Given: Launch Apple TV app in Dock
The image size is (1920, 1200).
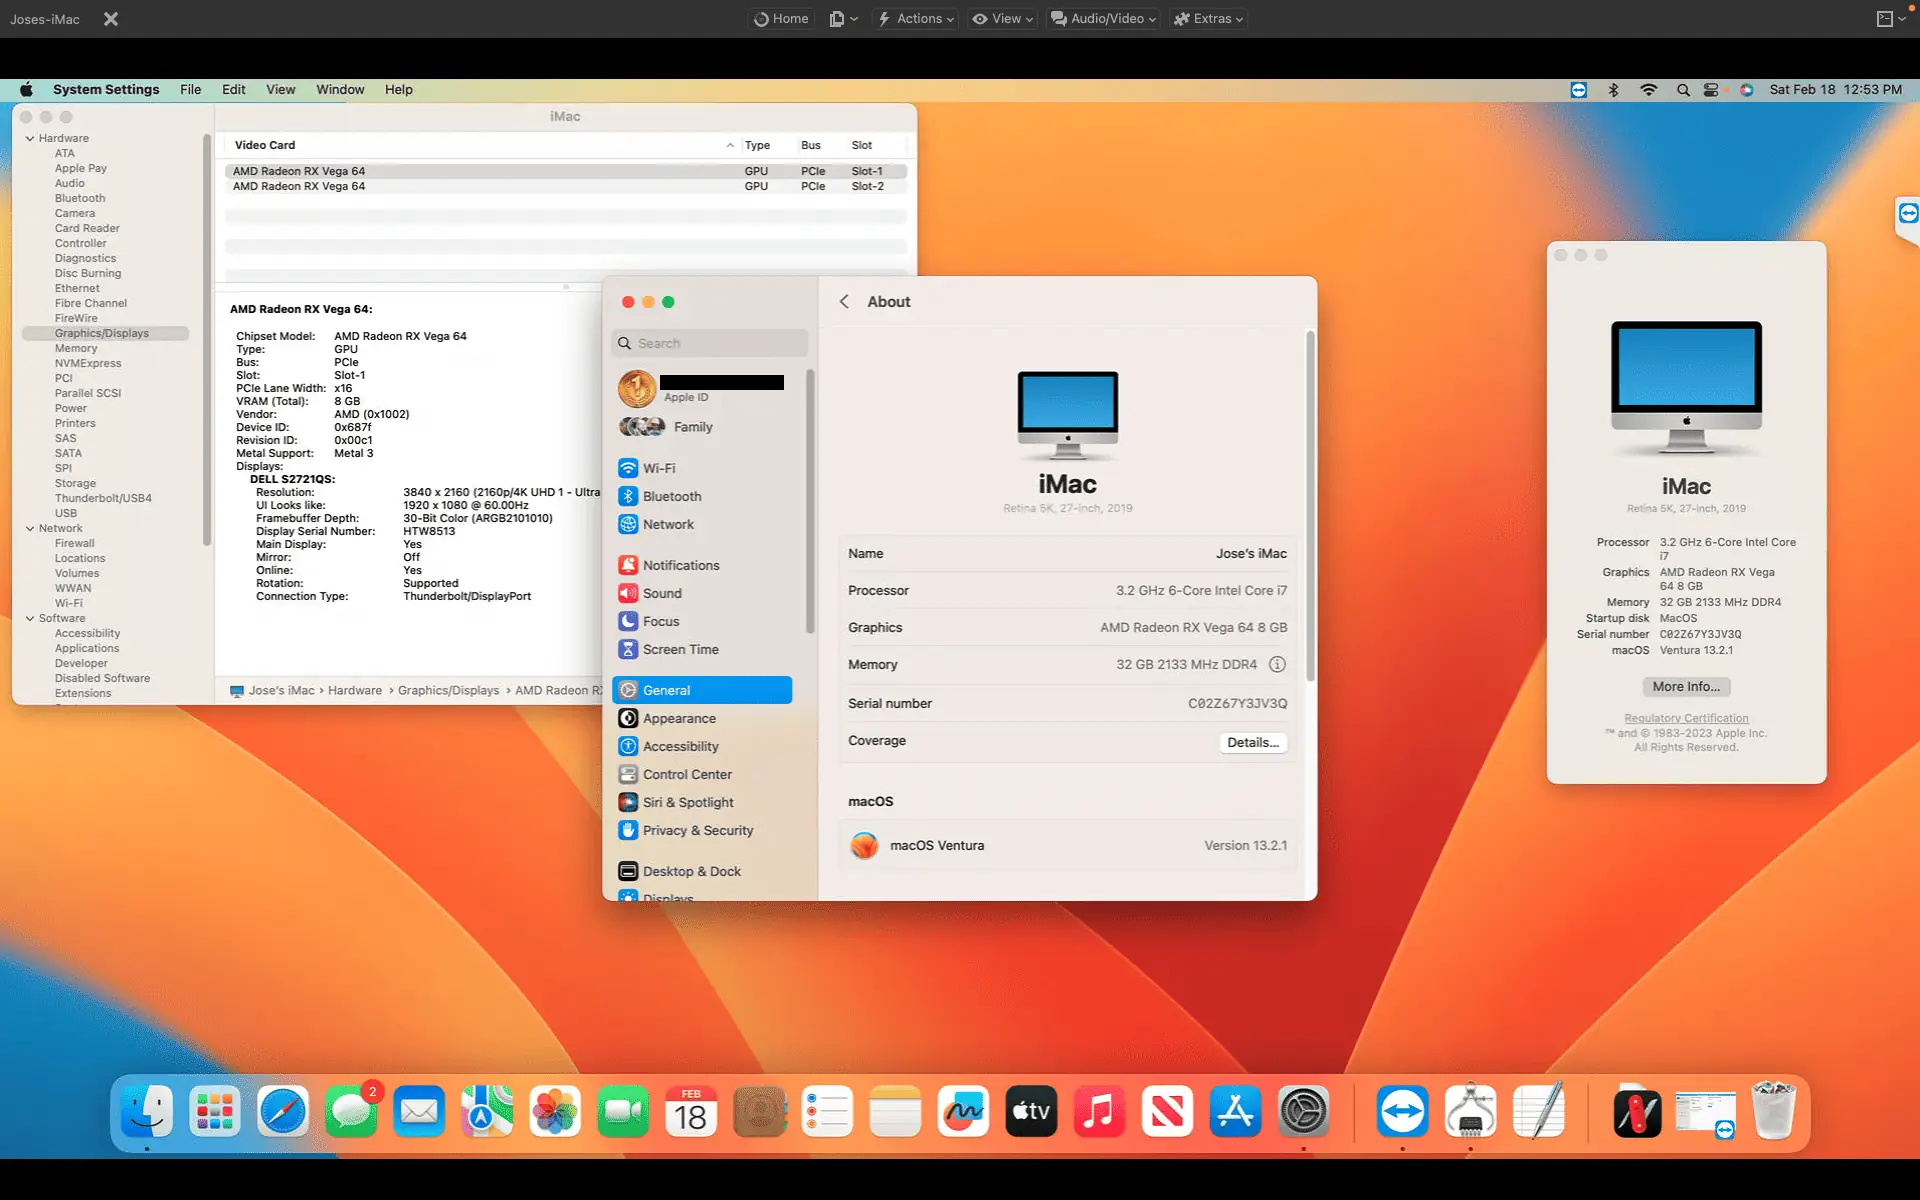Looking at the screenshot, I should point(1031,1111).
